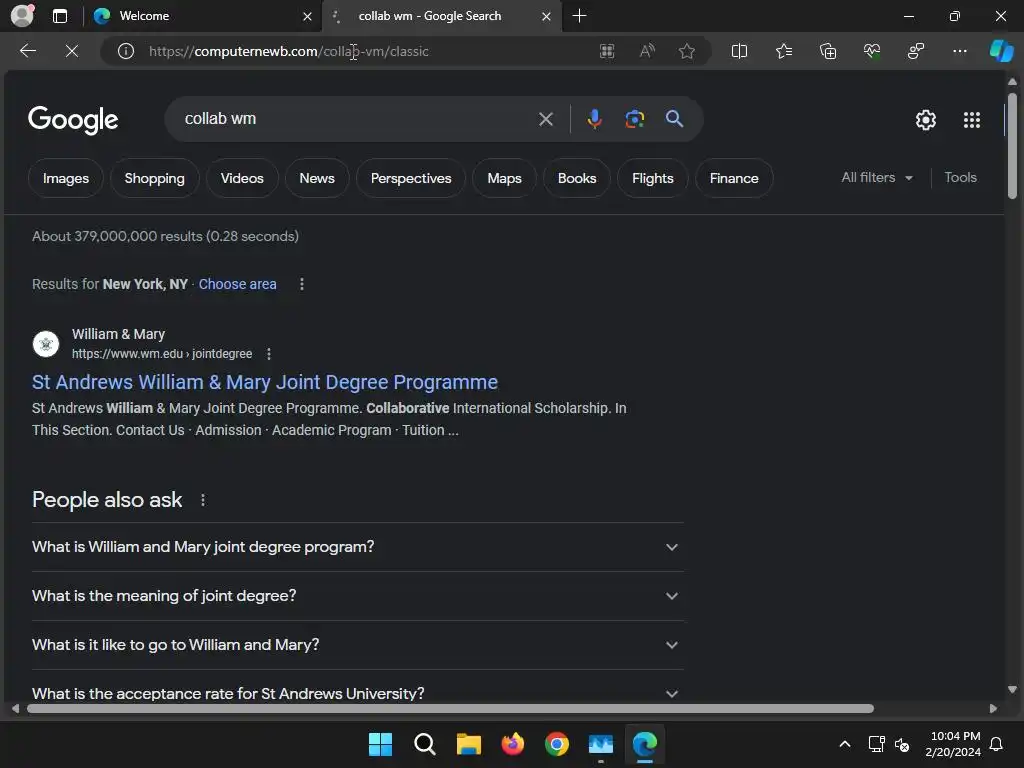Open the Edge profile avatar
This screenshot has height=768, width=1024.
tap(22, 16)
